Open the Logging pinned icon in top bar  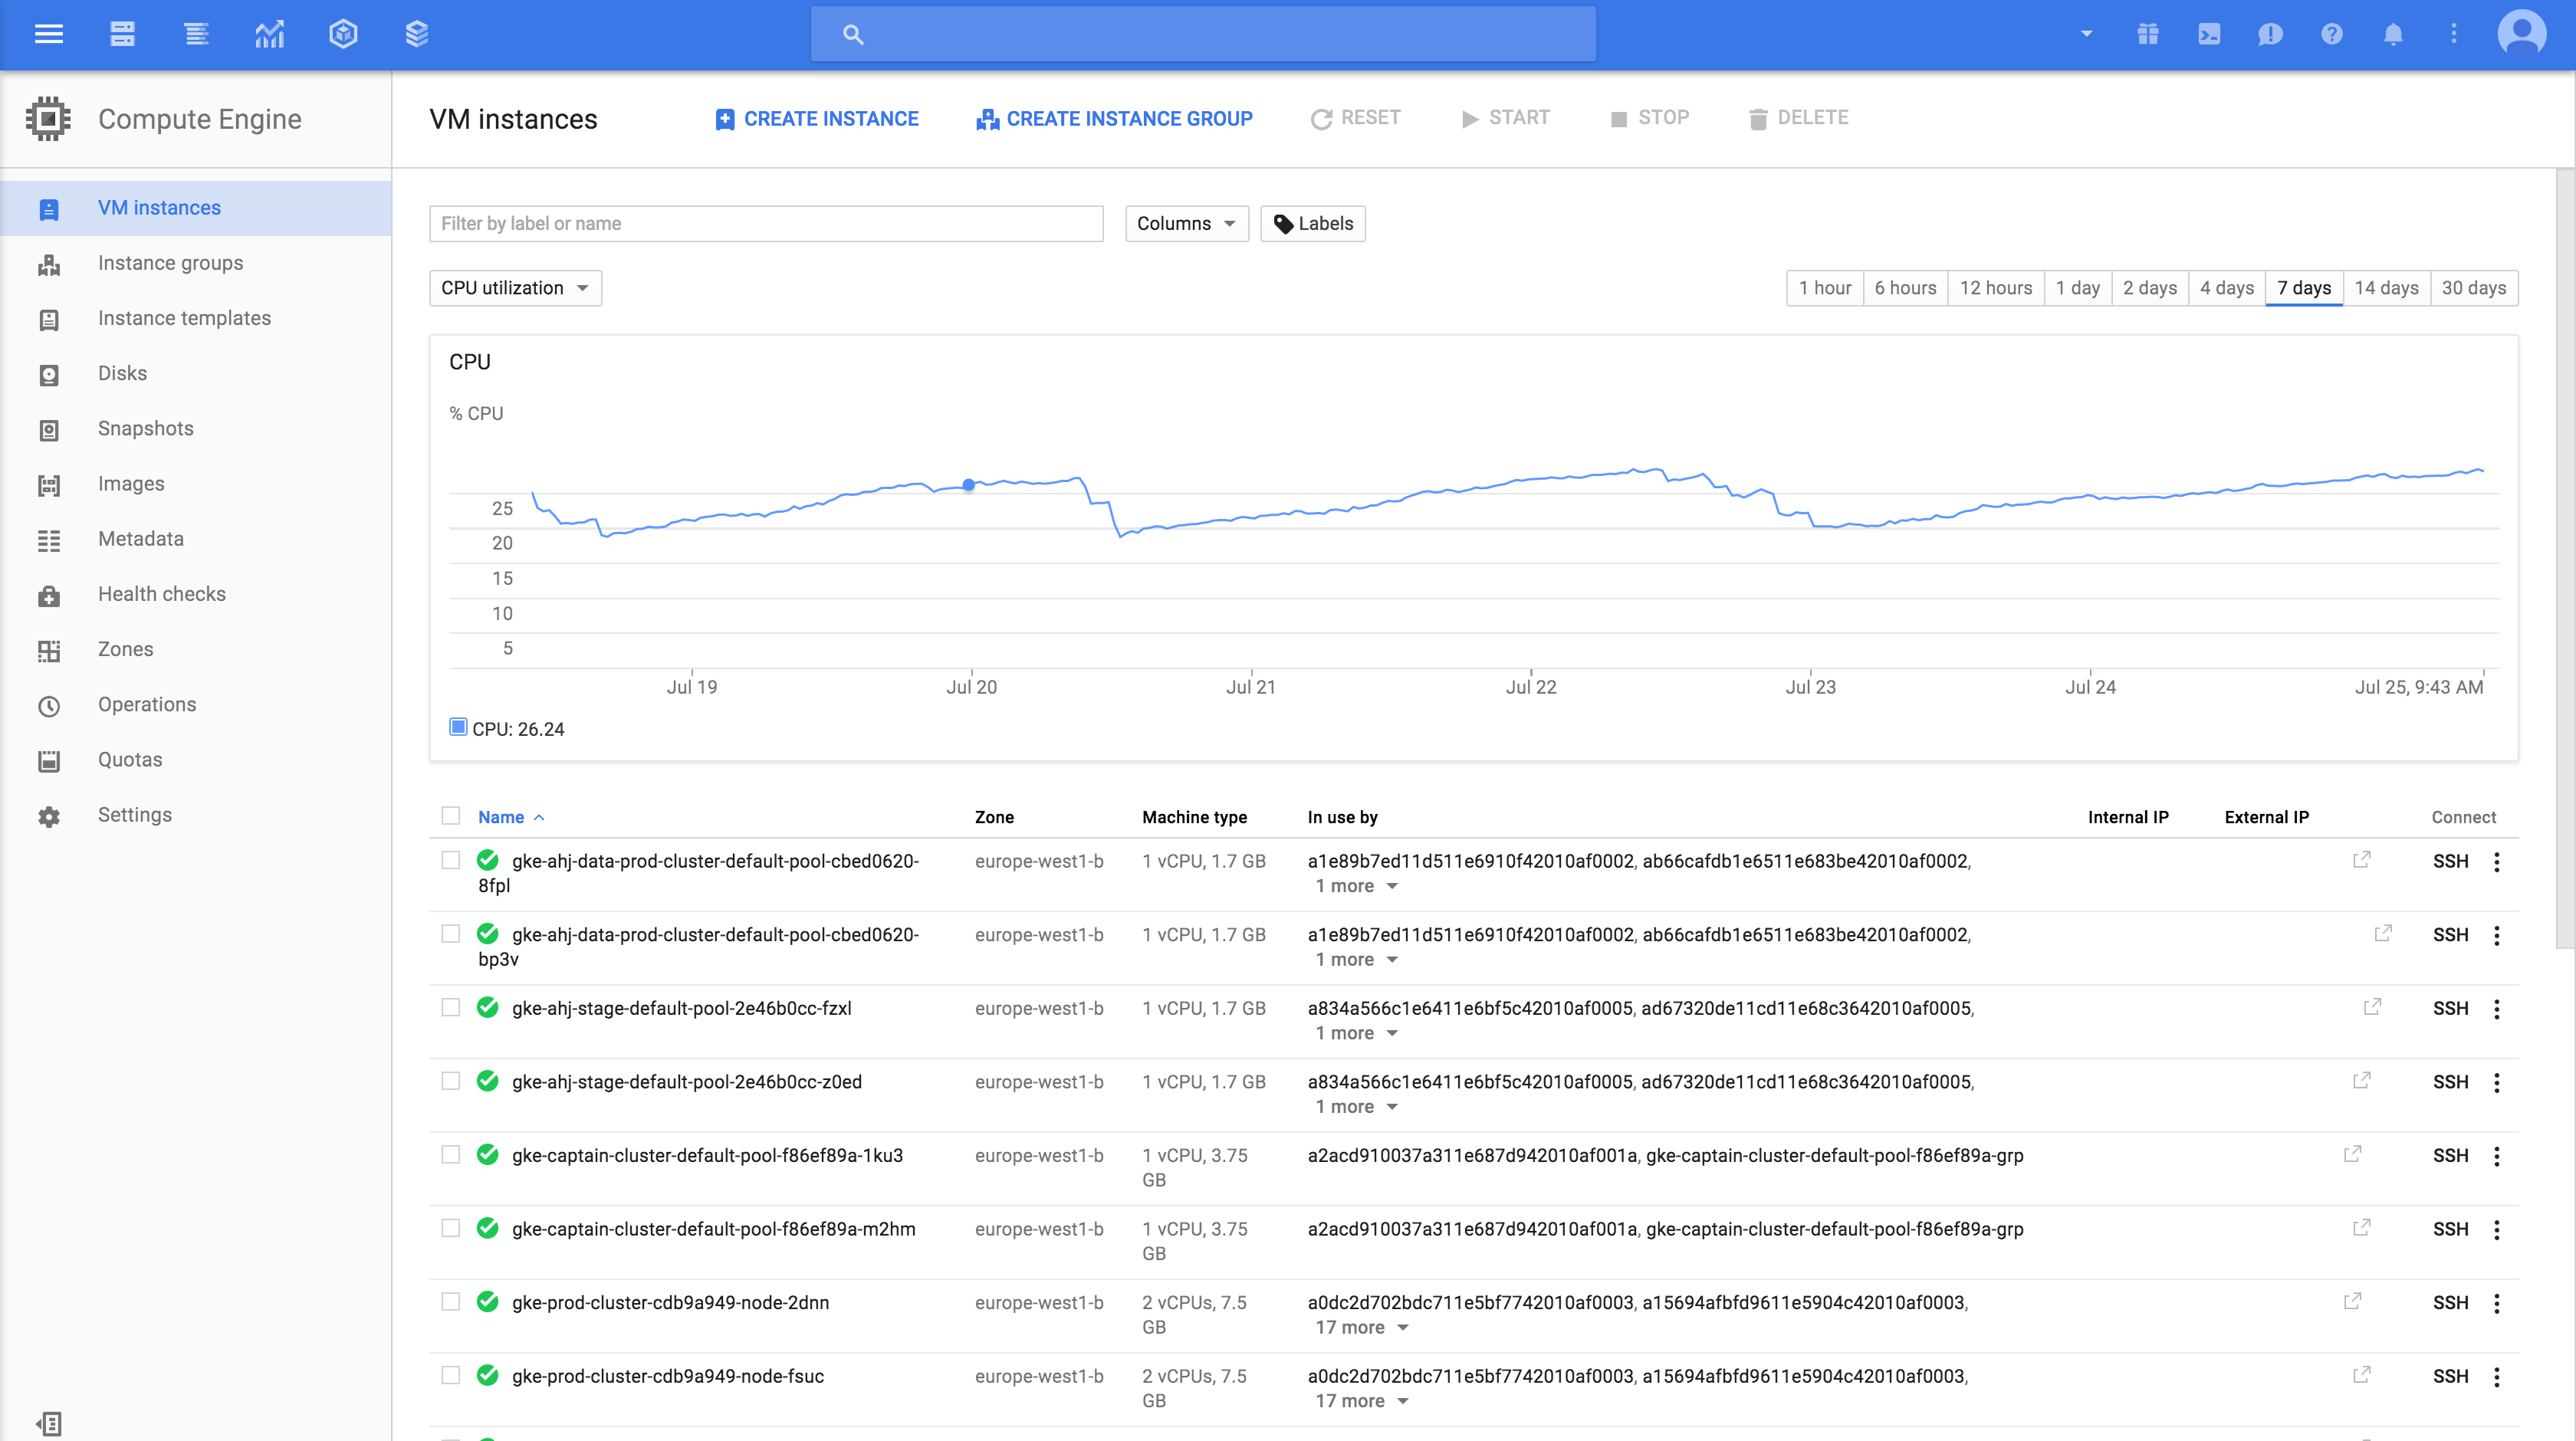(x=196, y=34)
